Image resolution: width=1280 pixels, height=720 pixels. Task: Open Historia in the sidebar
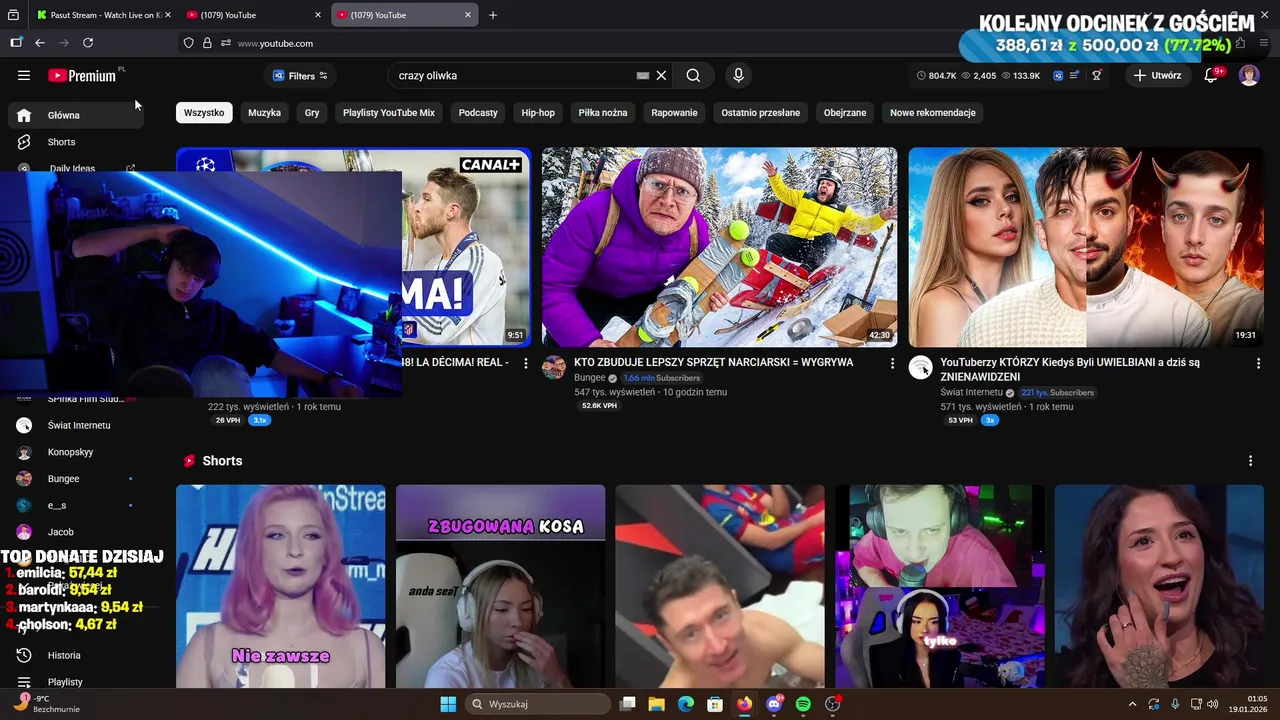pyautogui.click(x=76, y=655)
